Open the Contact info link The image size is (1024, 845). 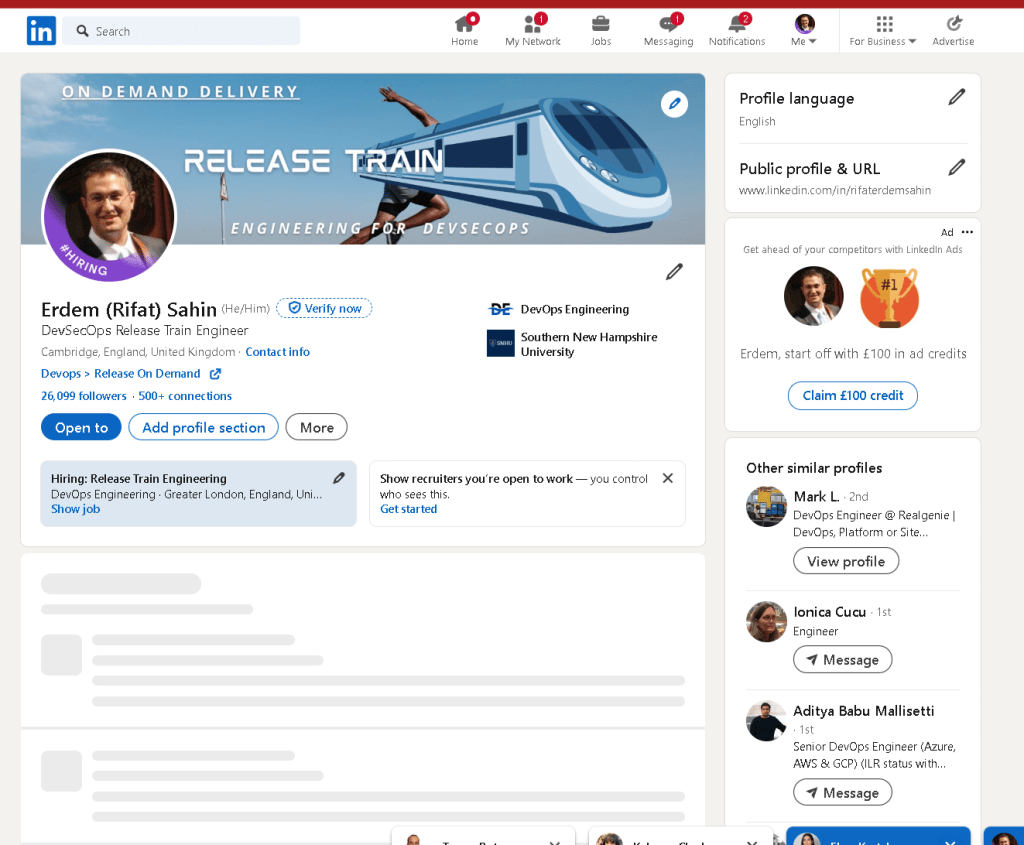pyautogui.click(x=278, y=352)
